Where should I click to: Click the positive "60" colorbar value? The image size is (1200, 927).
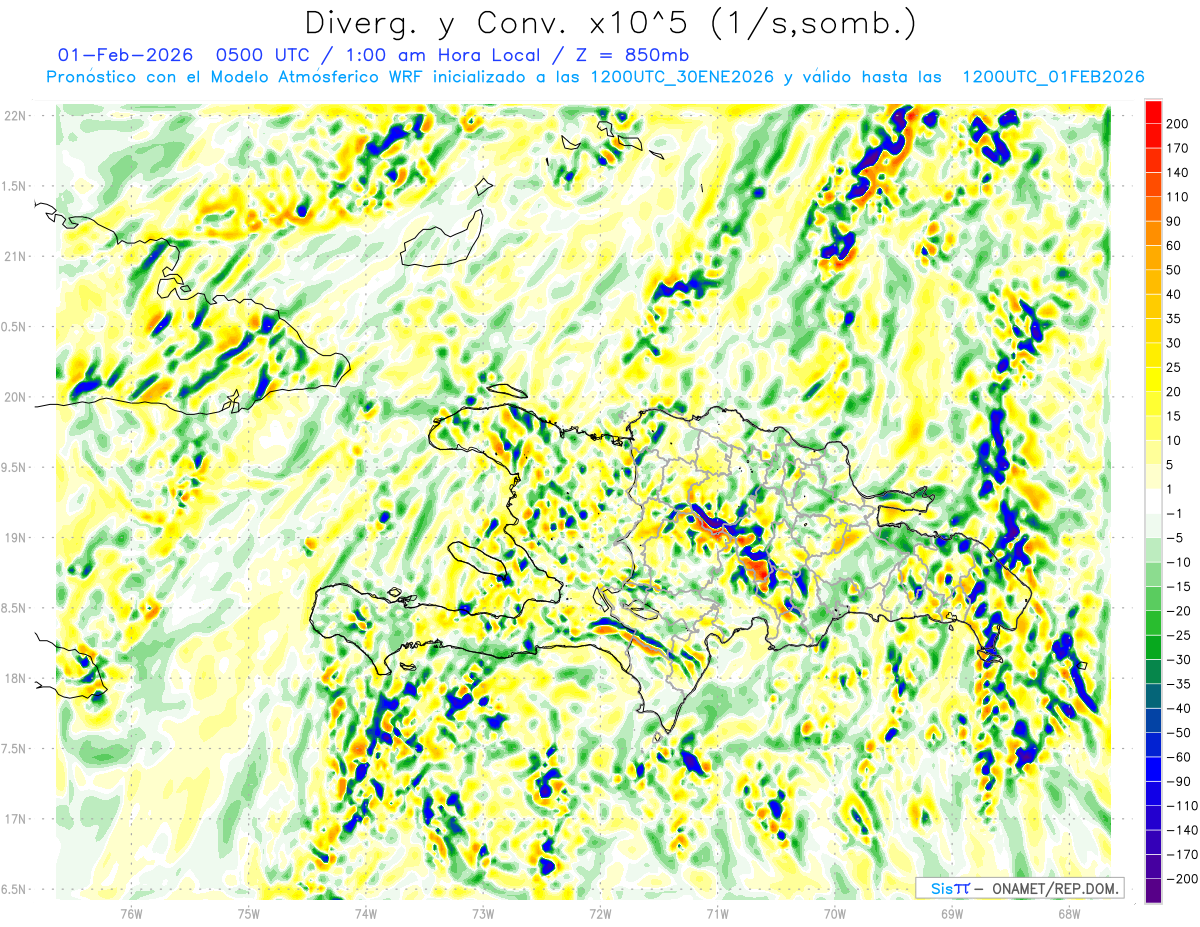tap(1175, 246)
